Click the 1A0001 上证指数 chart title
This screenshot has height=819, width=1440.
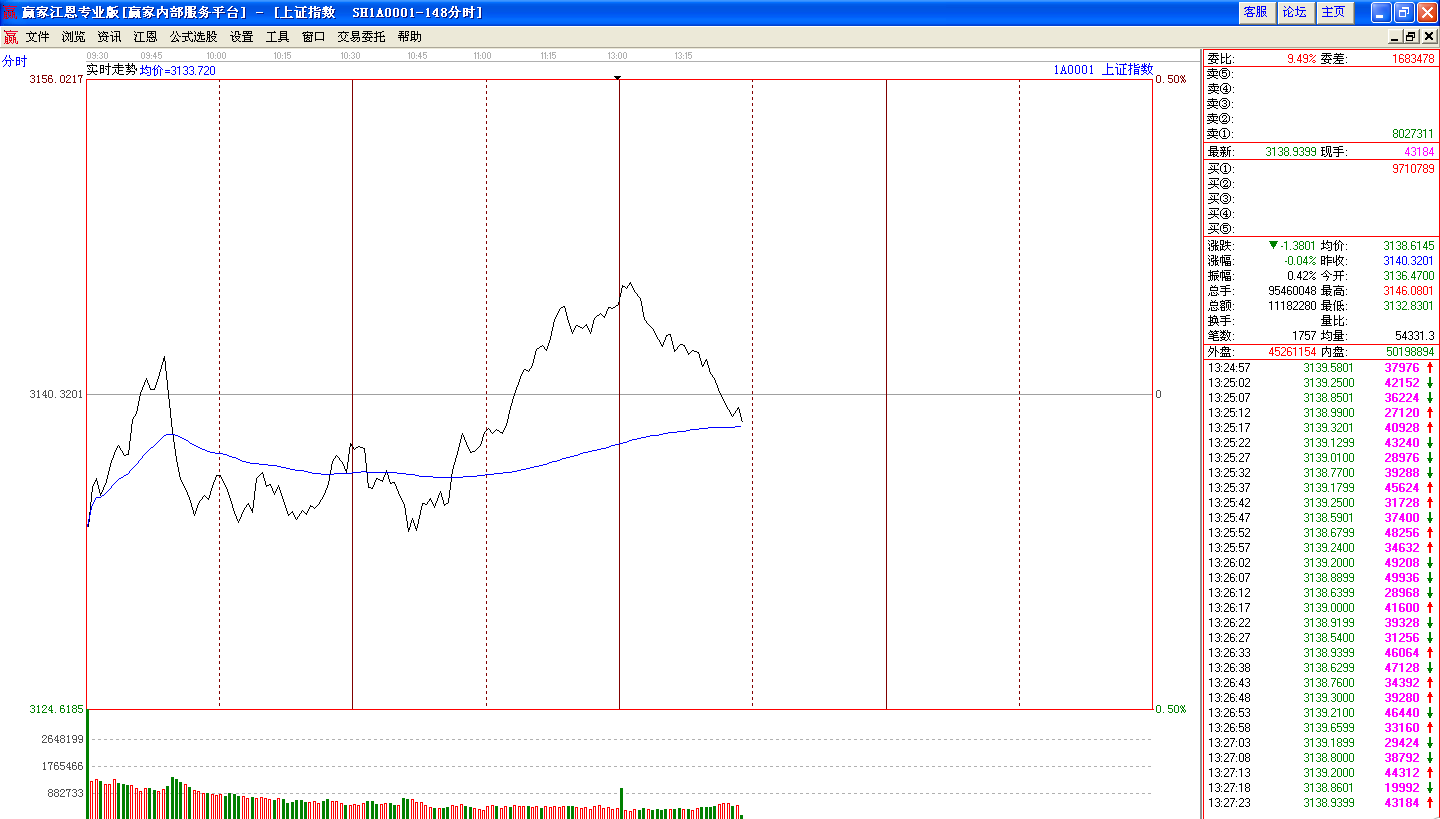(x=1103, y=70)
